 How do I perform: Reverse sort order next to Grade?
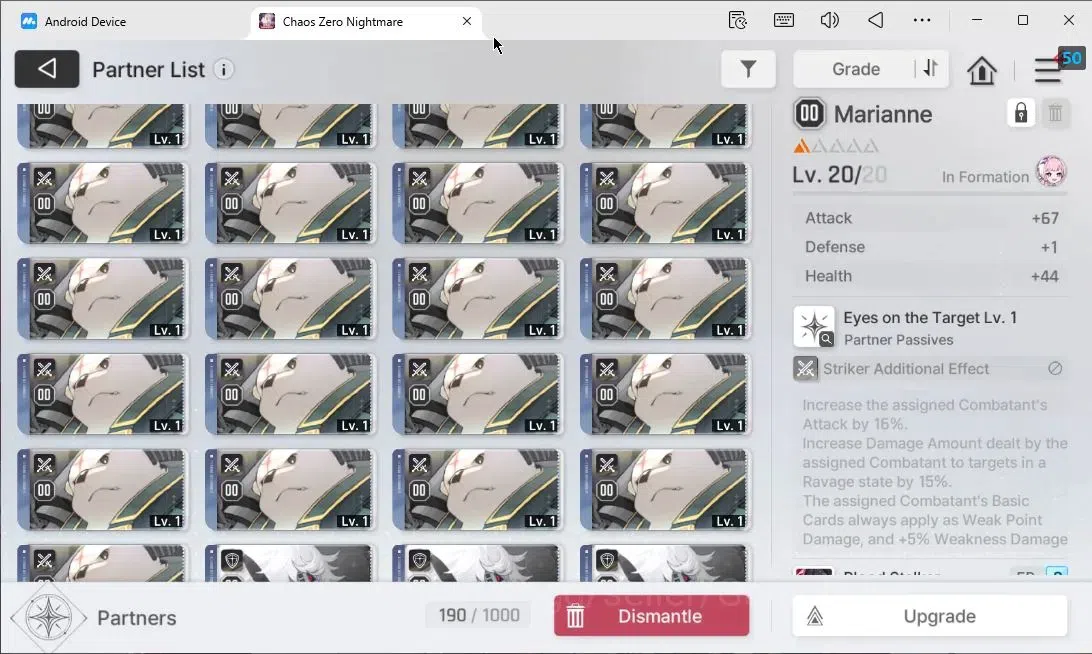coord(931,69)
